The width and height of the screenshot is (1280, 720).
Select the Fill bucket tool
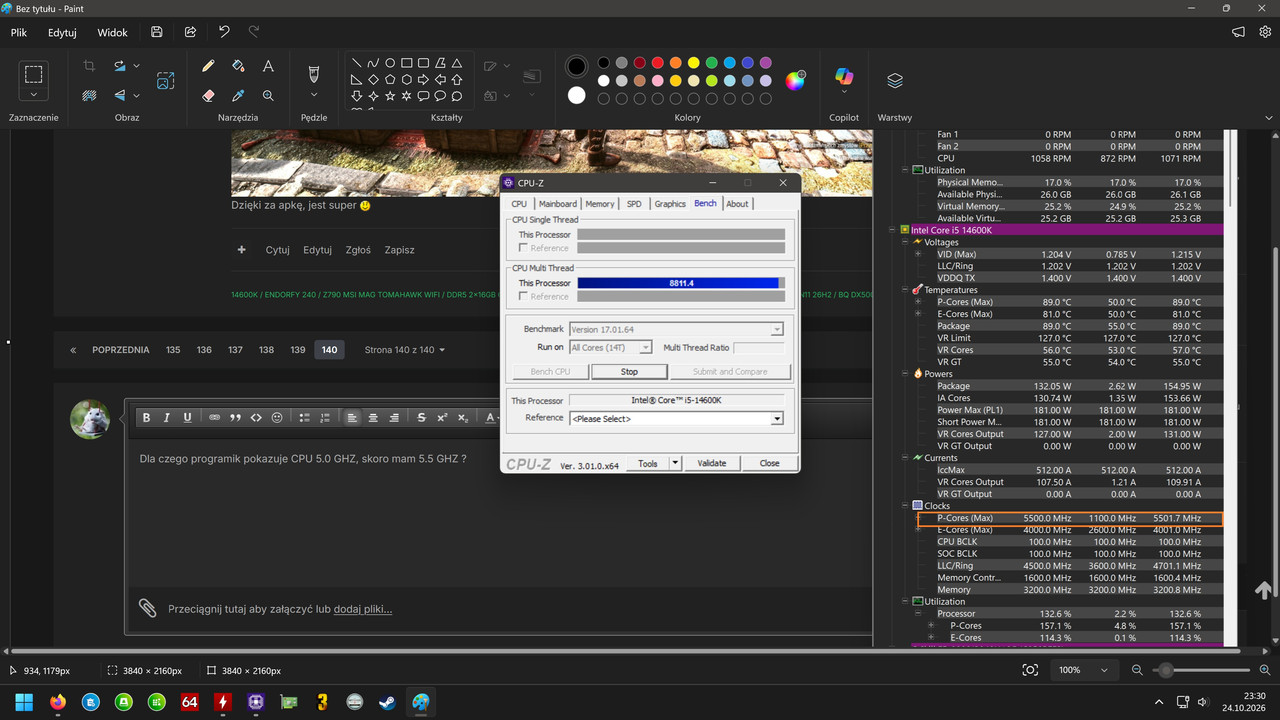(x=238, y=66)
